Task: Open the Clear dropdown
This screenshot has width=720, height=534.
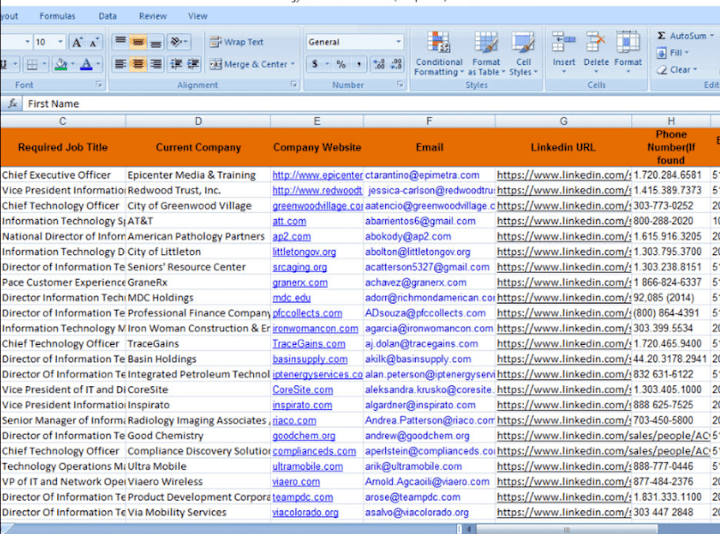Action: [677, 70]
